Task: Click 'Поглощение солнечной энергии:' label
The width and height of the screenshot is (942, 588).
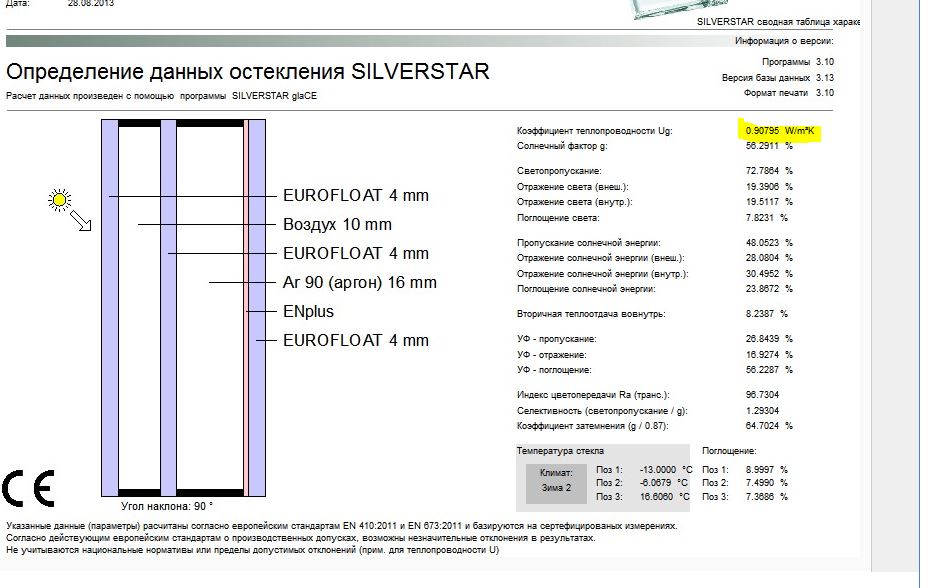Action: click(586, 289)
